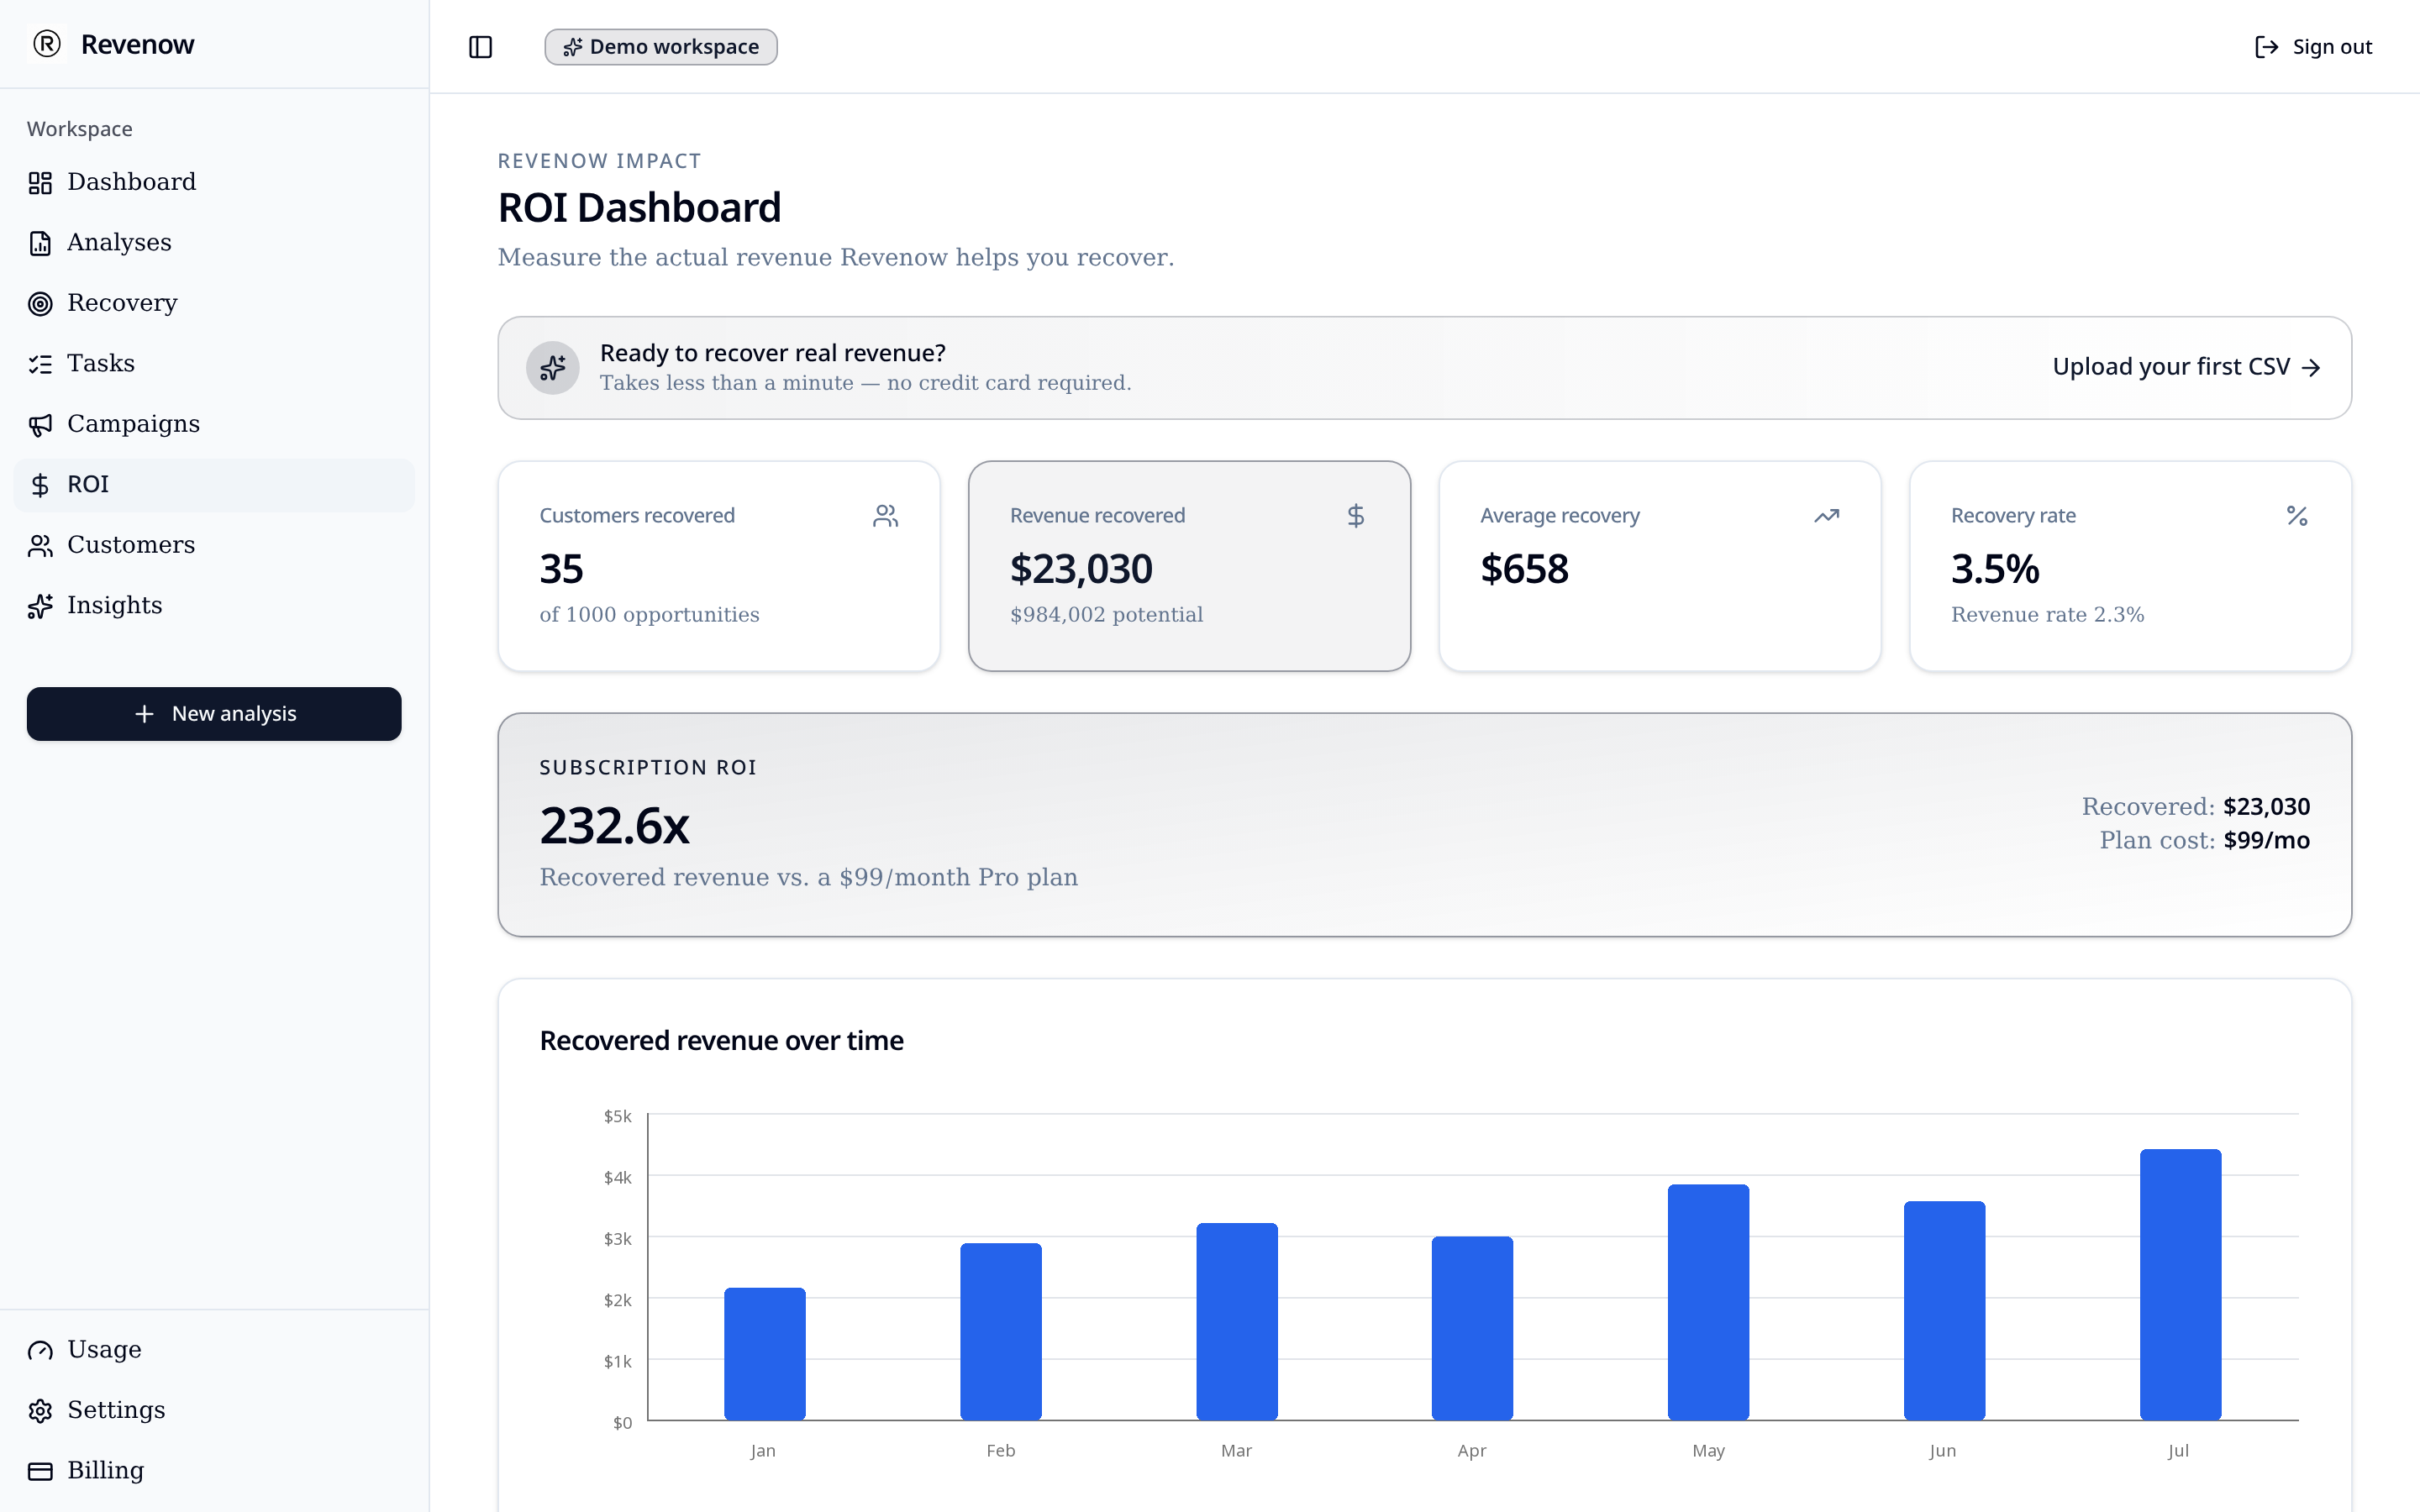Image resolution: width=2420 pixels, height=1512 pixels.
Task: Open the ROI menu item
Action: tap(214, 485)
